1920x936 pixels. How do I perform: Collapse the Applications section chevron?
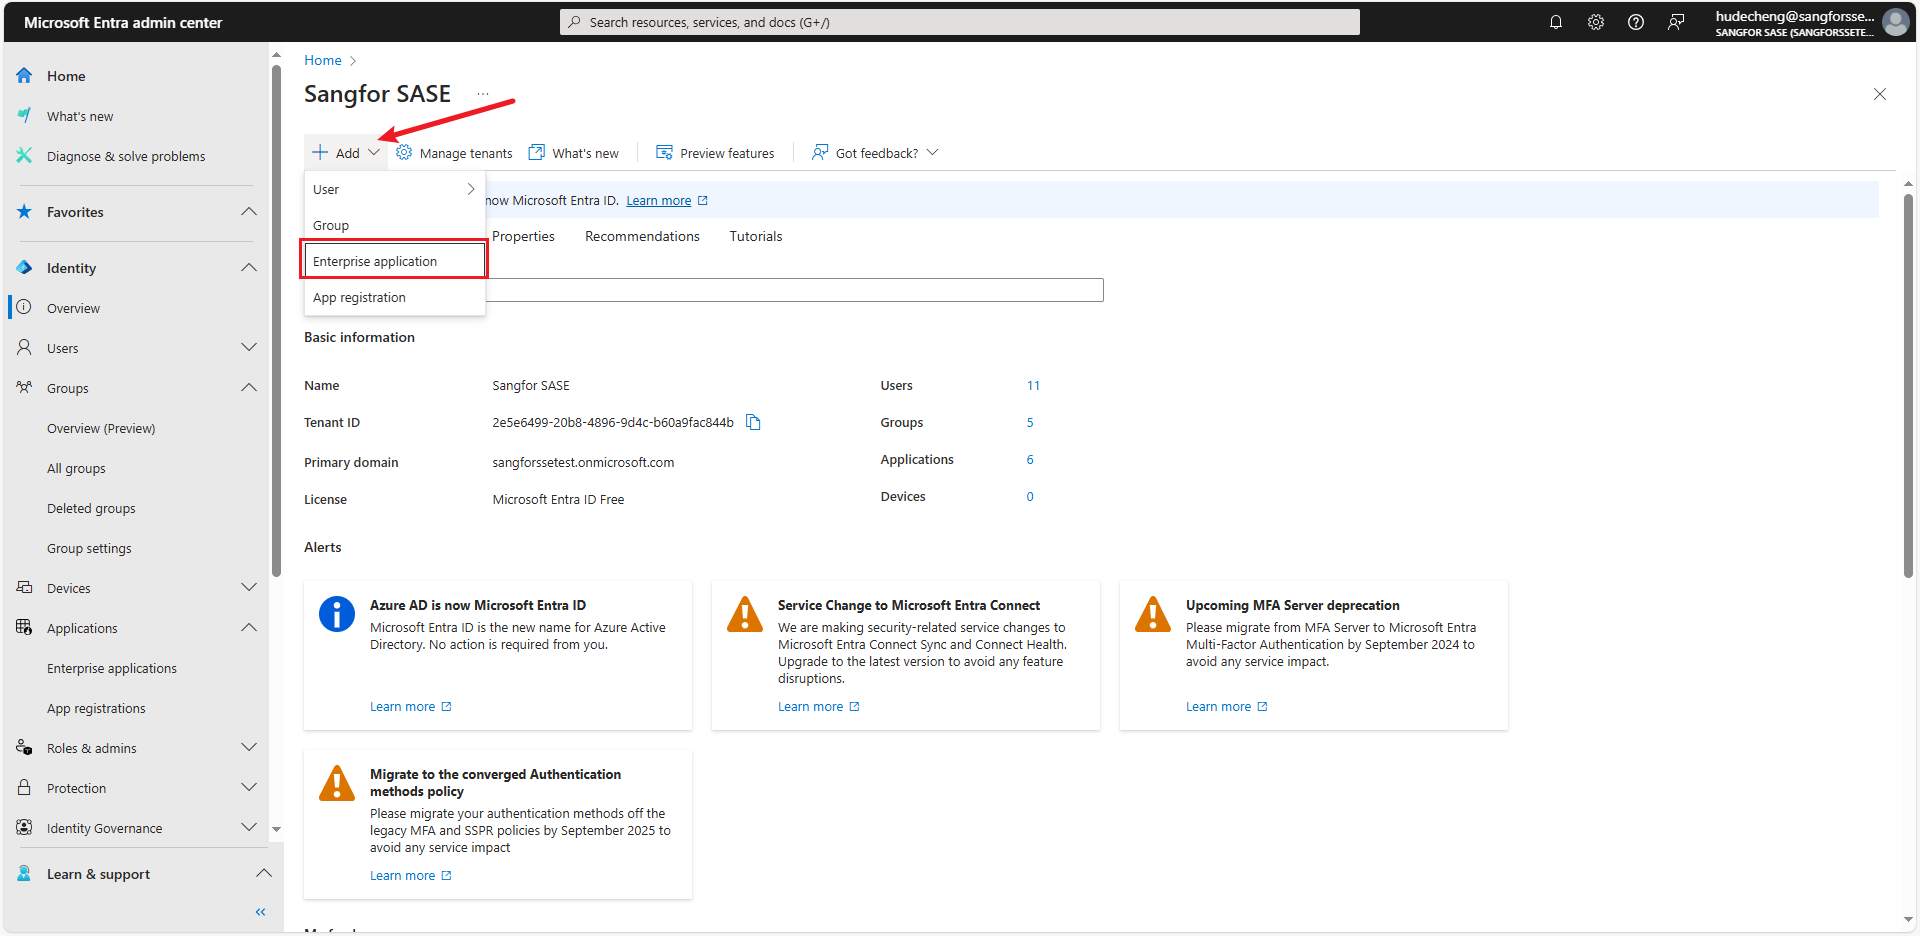[249, 628]
